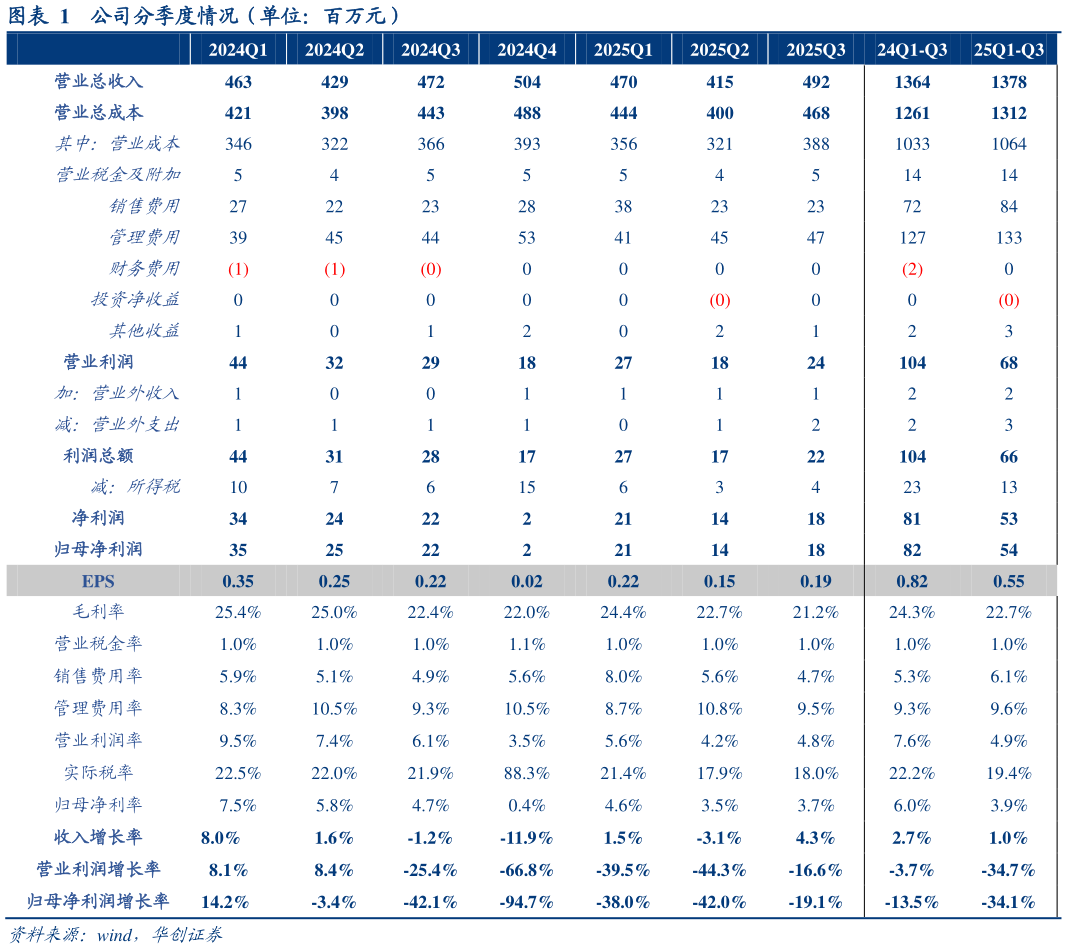Select the 营业利润 row label
This screenshot has height=949, width=1067.
pos(99,362)
